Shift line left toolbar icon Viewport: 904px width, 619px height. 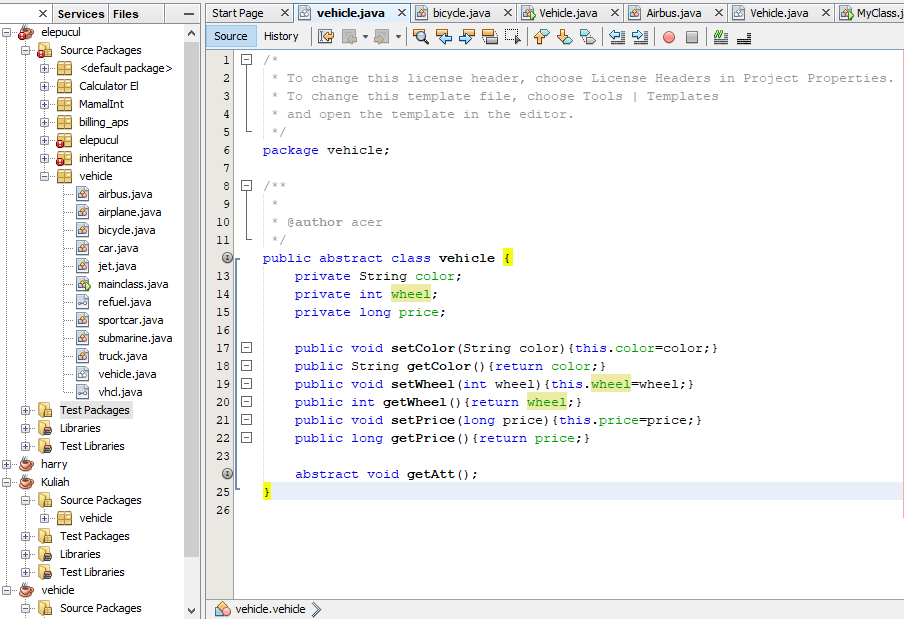(x=617, y=37)
